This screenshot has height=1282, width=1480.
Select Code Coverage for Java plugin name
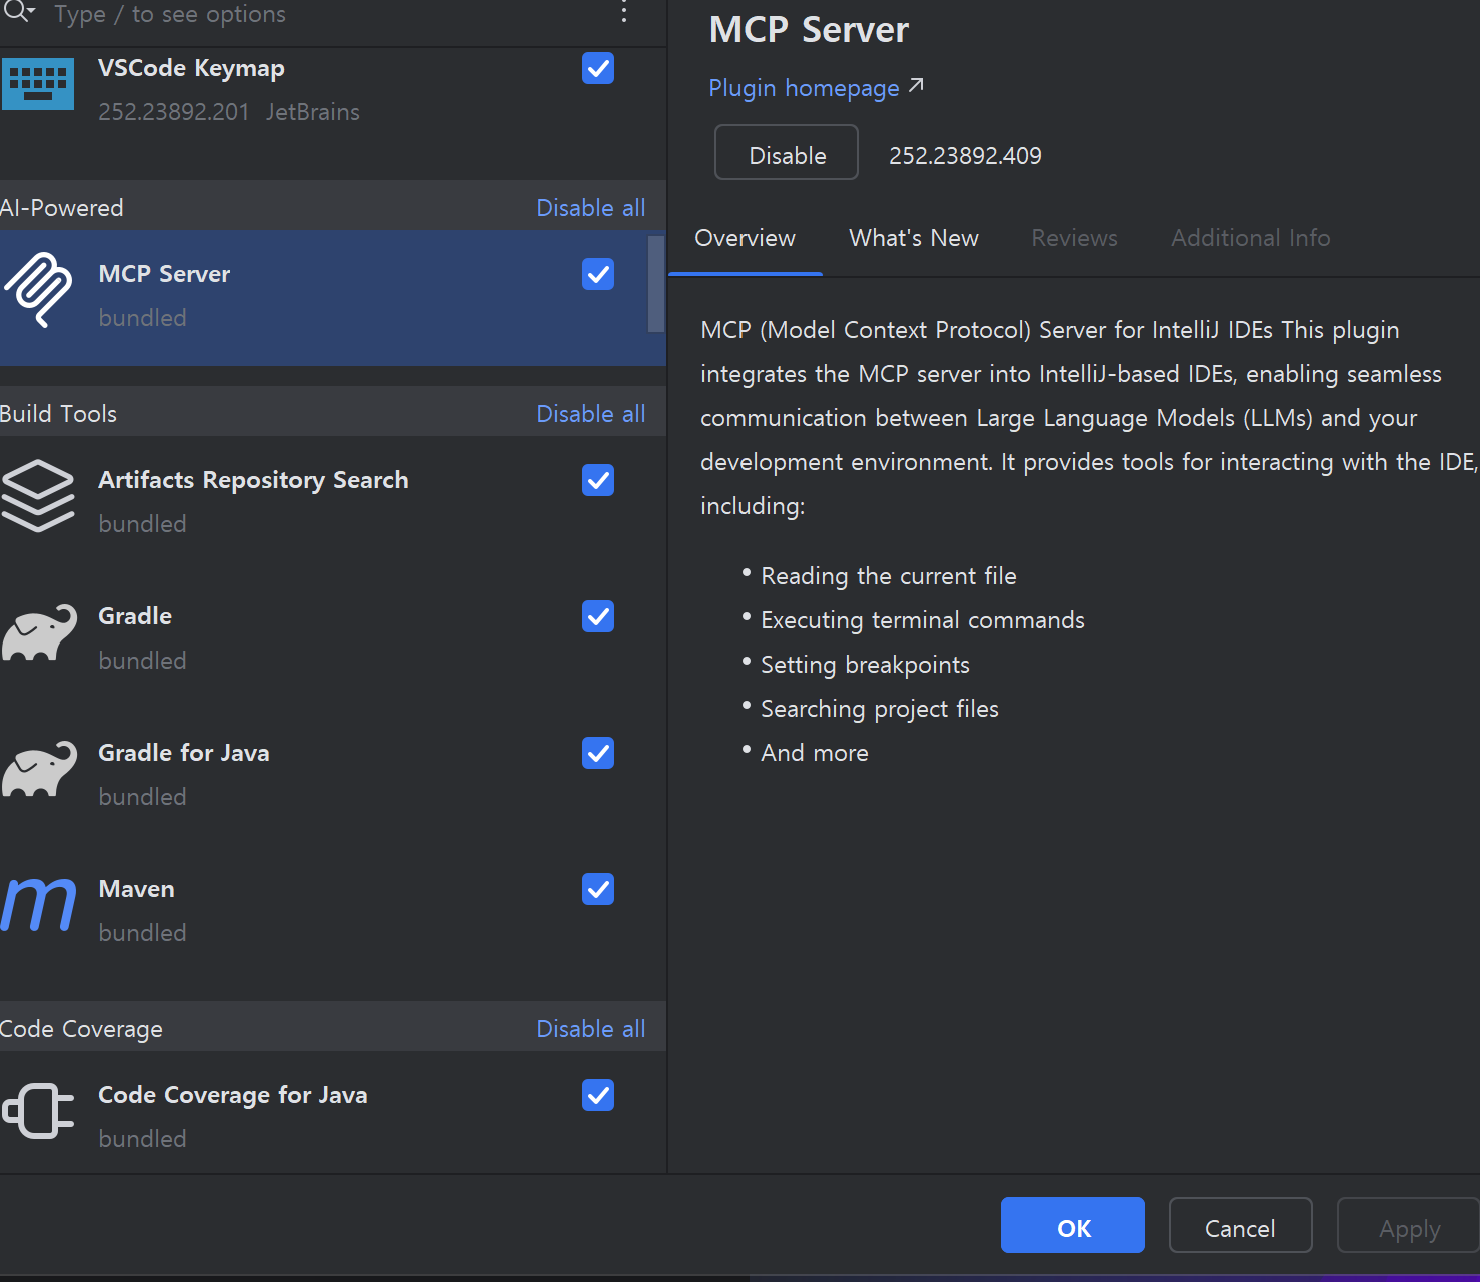pos(233,1095)
